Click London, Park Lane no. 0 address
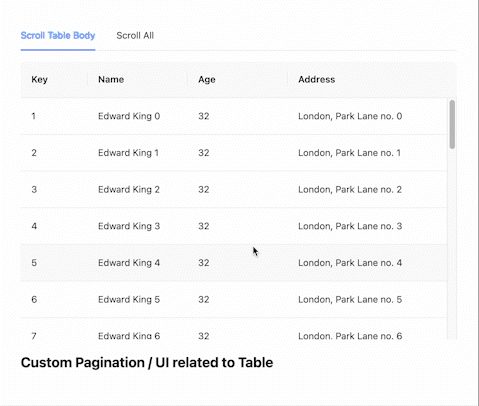The width and height of the screenshot is (479, 406). point(350,116)
